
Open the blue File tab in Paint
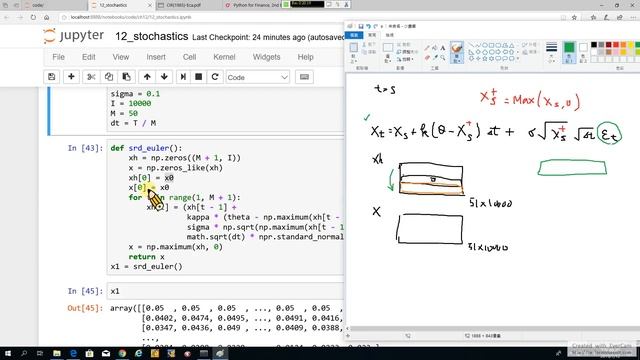(x=354, y=35)
